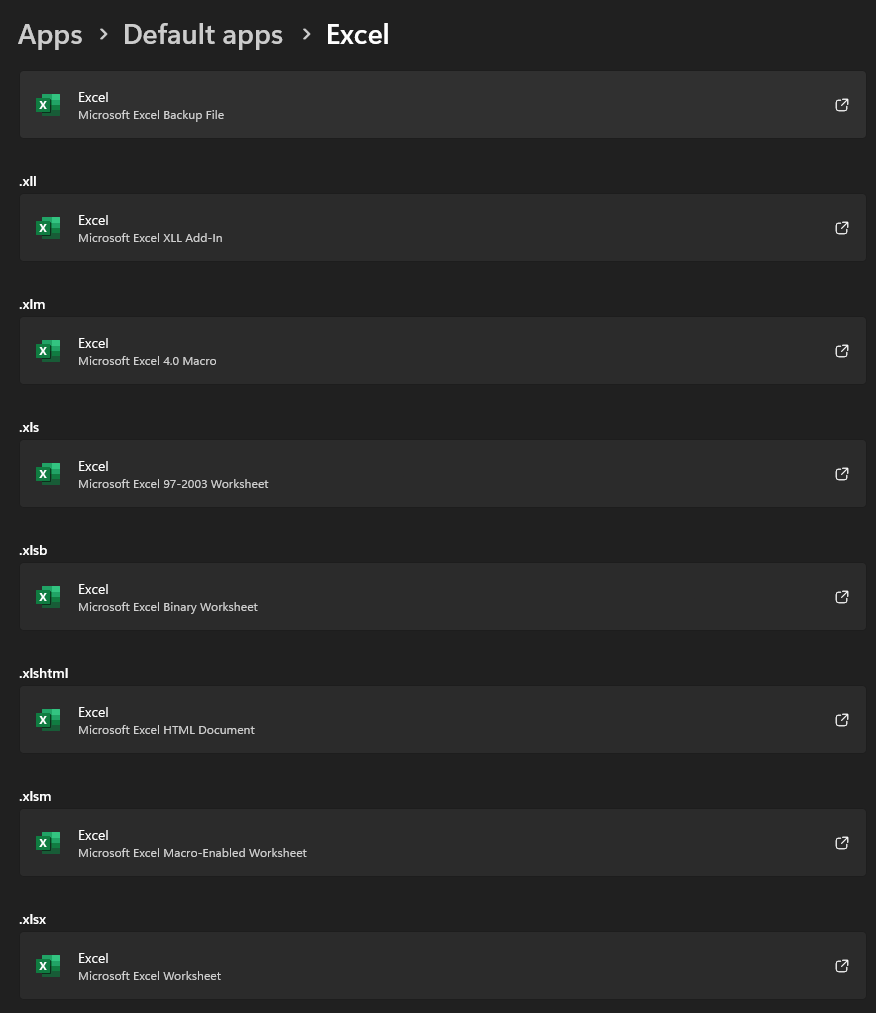The height and width of the screenshot is (1013, 876).
Task: Click the external link icon for XLL Add-In
Action: (x=842, y=227)
